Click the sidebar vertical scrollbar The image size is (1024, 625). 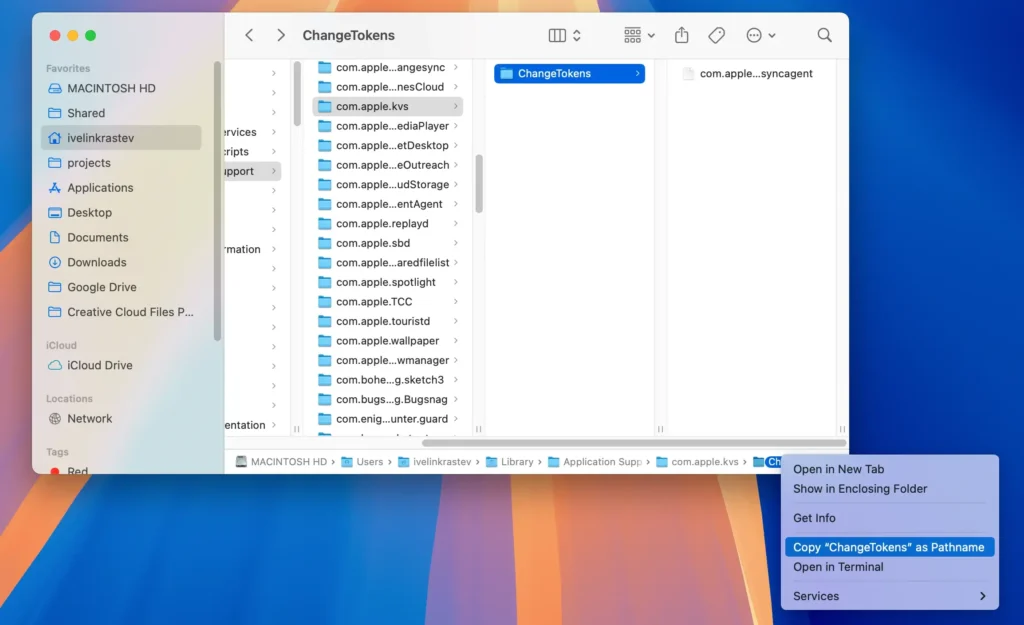click(x=217, y=201)
